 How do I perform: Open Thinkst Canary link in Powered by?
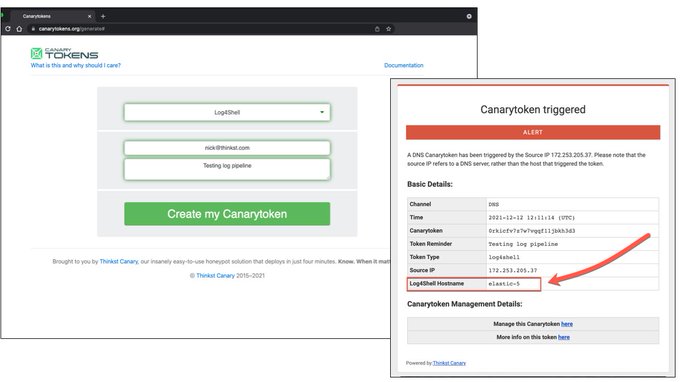pos(449,363)
